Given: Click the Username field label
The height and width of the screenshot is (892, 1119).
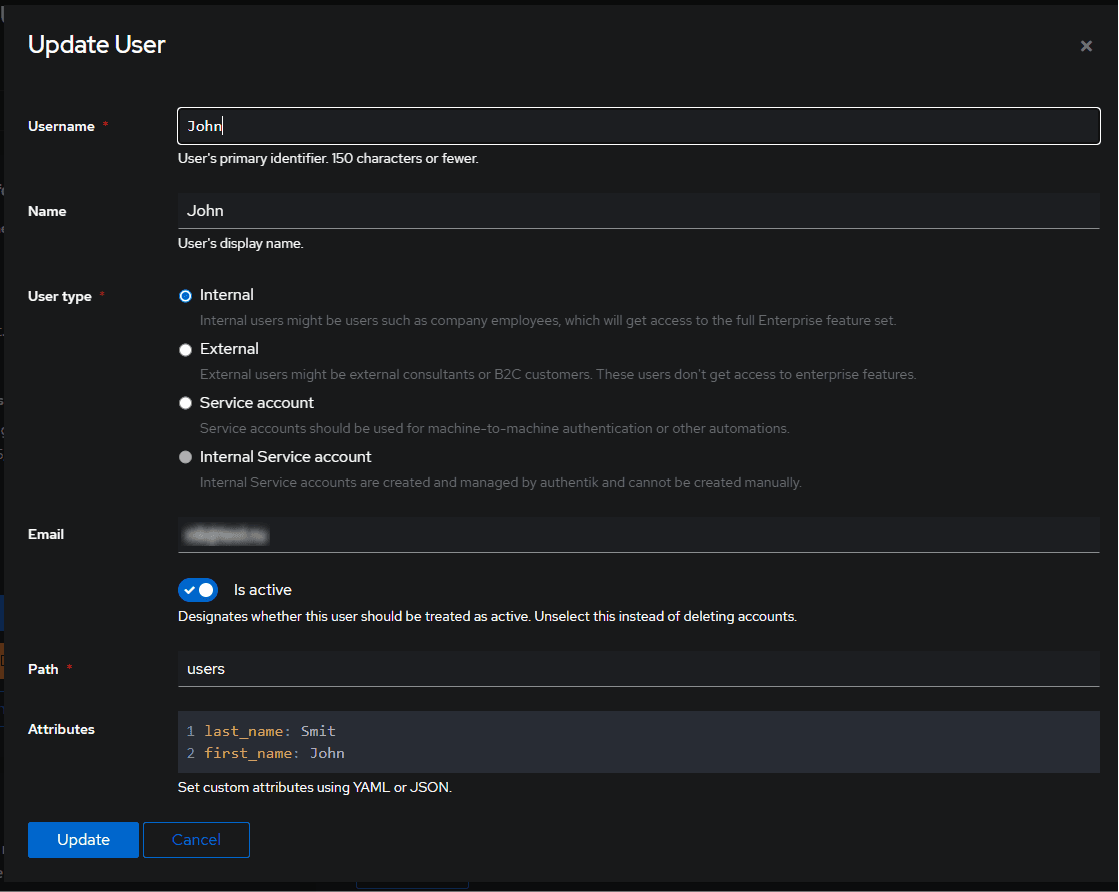Looking at the screenshot, I should 61,126.
